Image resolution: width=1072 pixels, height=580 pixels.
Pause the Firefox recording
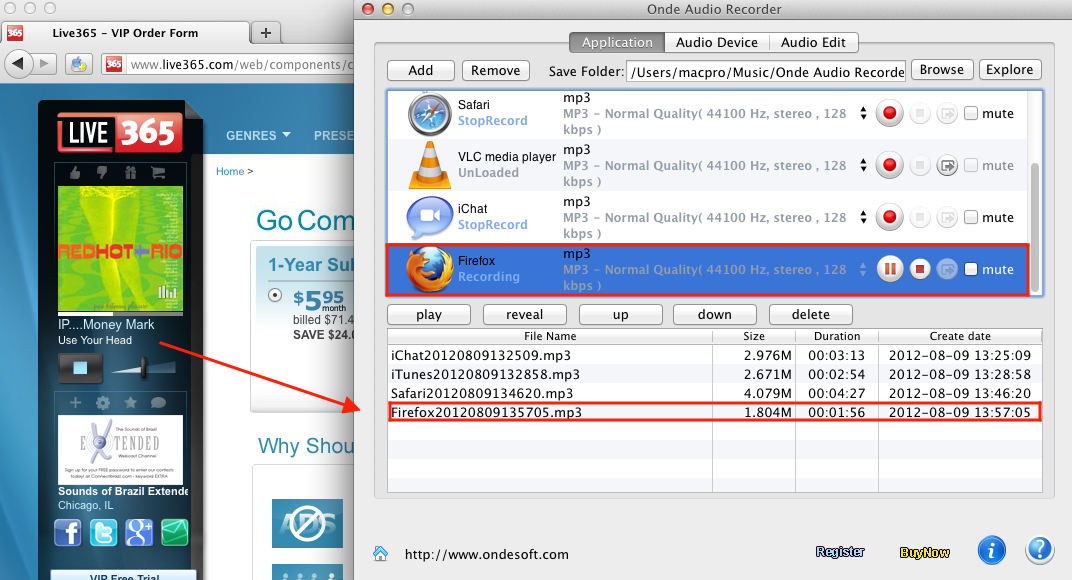coord(889,269)
